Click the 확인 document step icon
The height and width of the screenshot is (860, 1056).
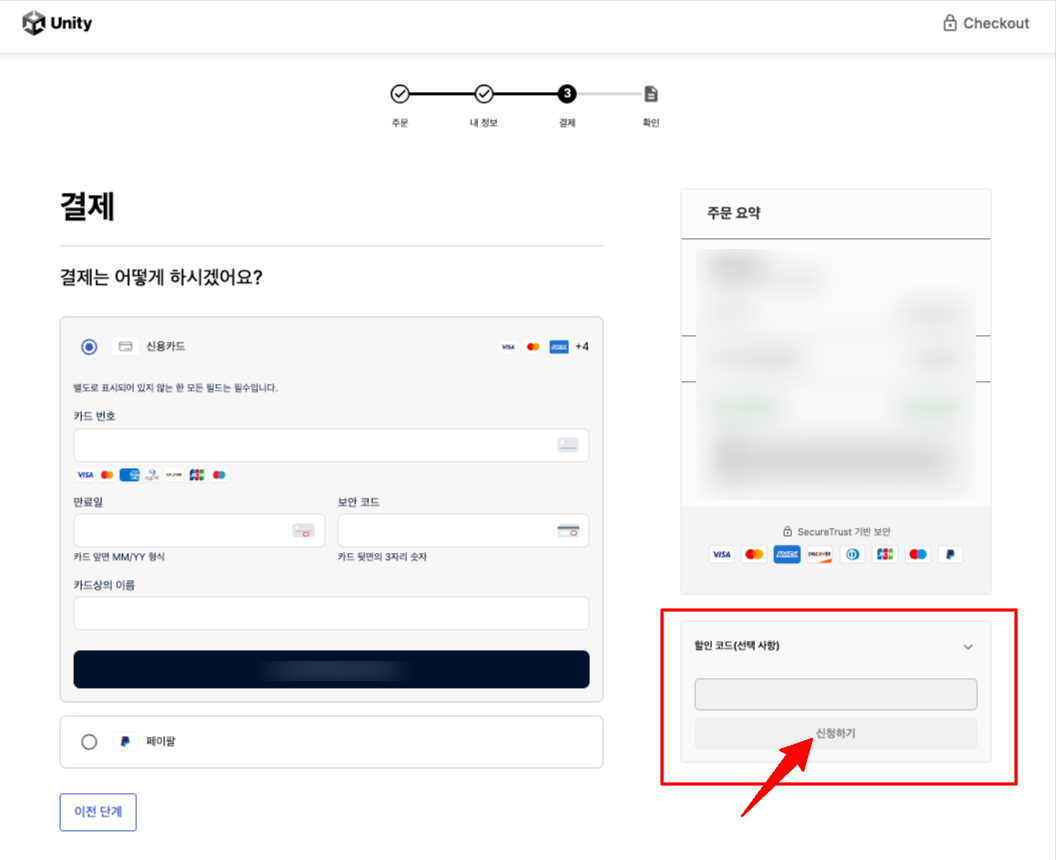tap(651, 94)
